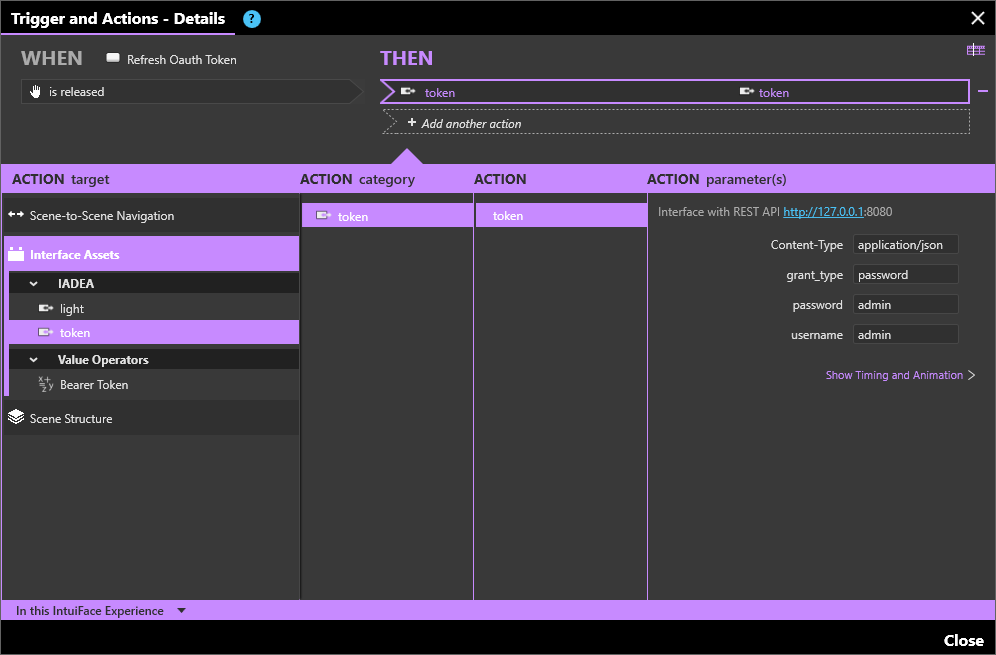Image resolution: width=996 pixels, height=655 pixels.
Task: Select Bearer Token value operator
Action: (154, 384)
